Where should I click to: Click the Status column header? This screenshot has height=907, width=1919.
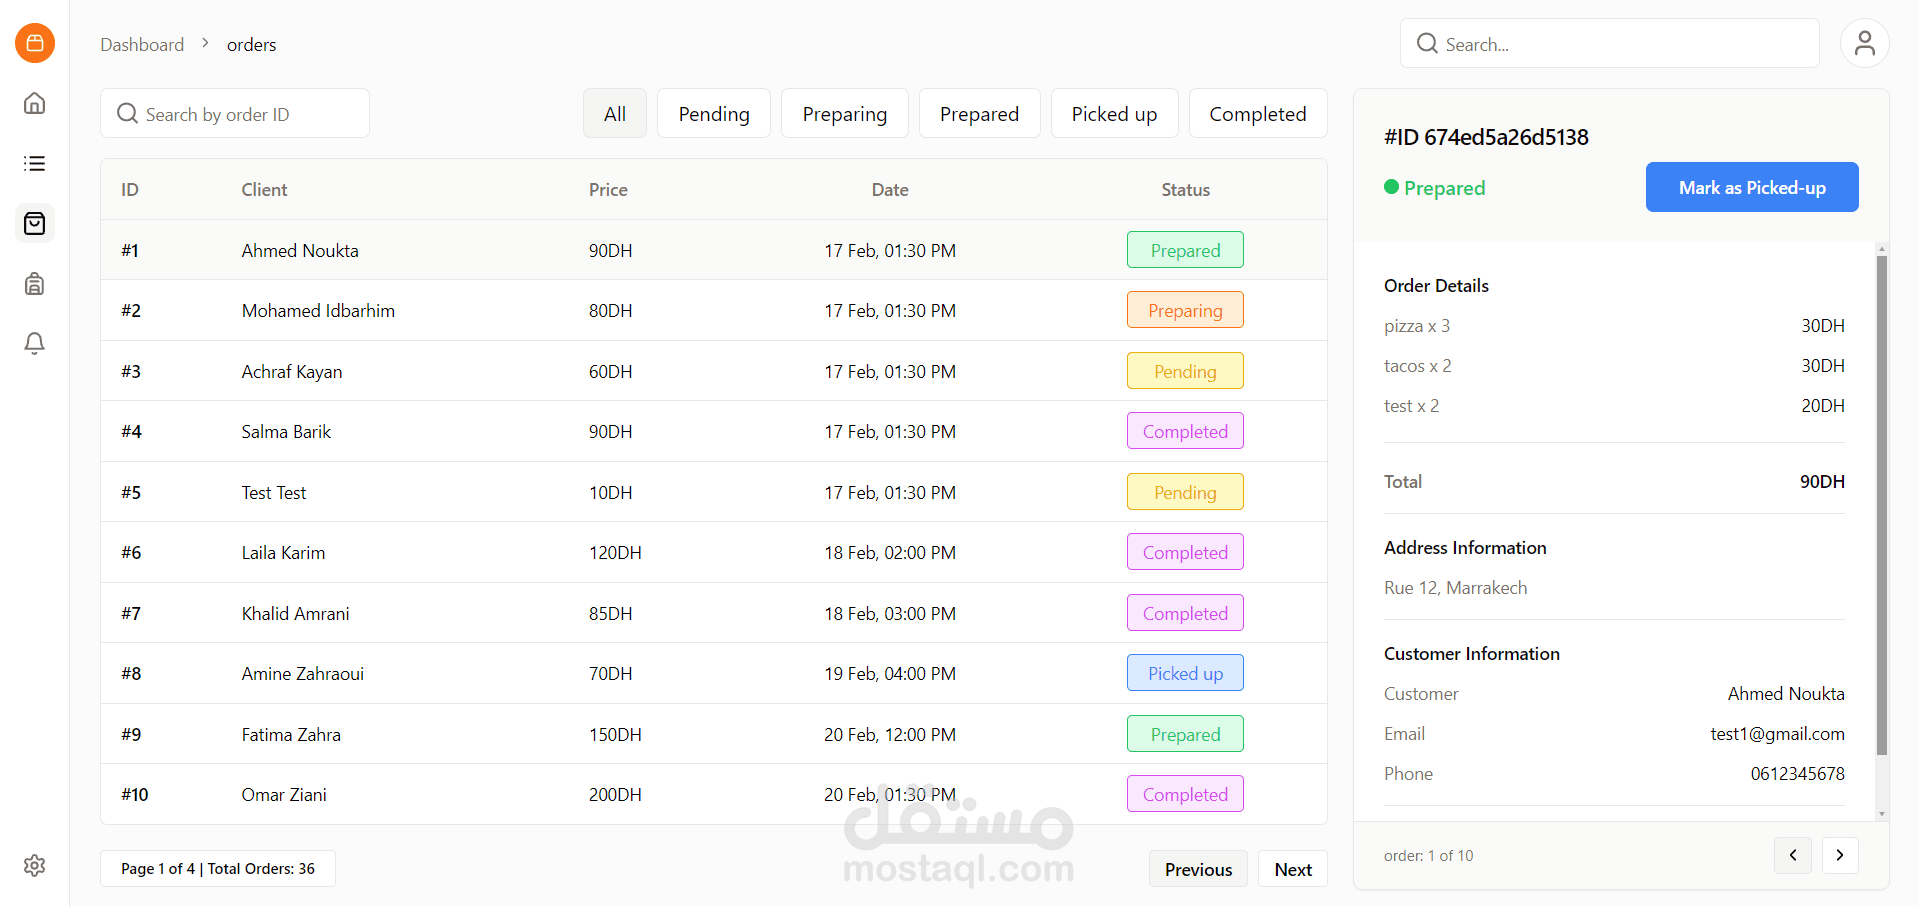point(1185,189)
